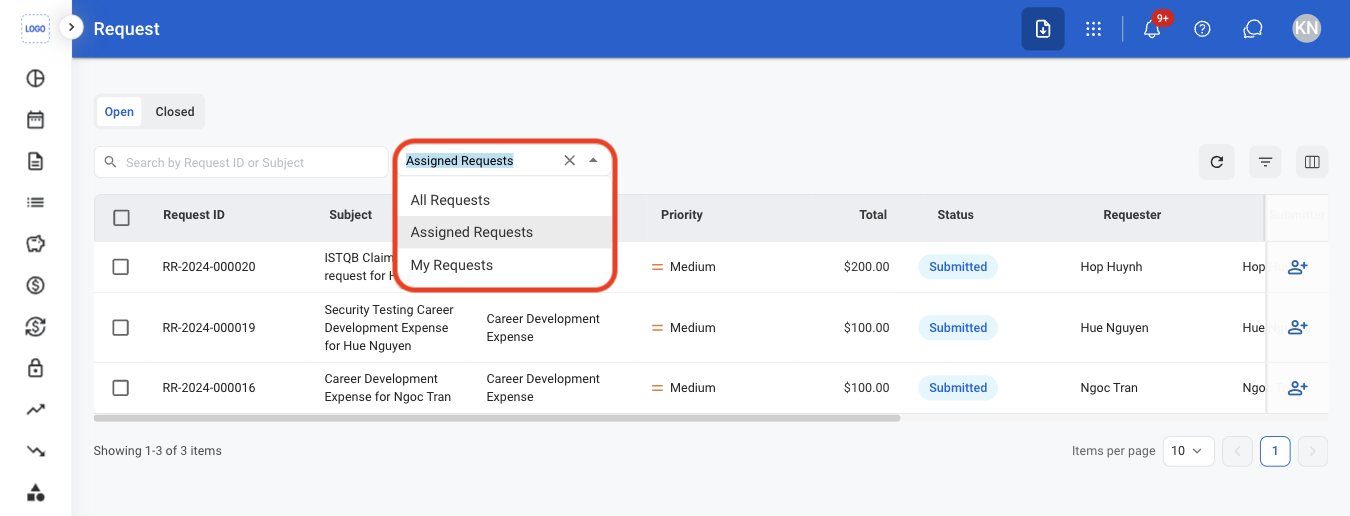Sort by Total column header

(x=873, y=215)
